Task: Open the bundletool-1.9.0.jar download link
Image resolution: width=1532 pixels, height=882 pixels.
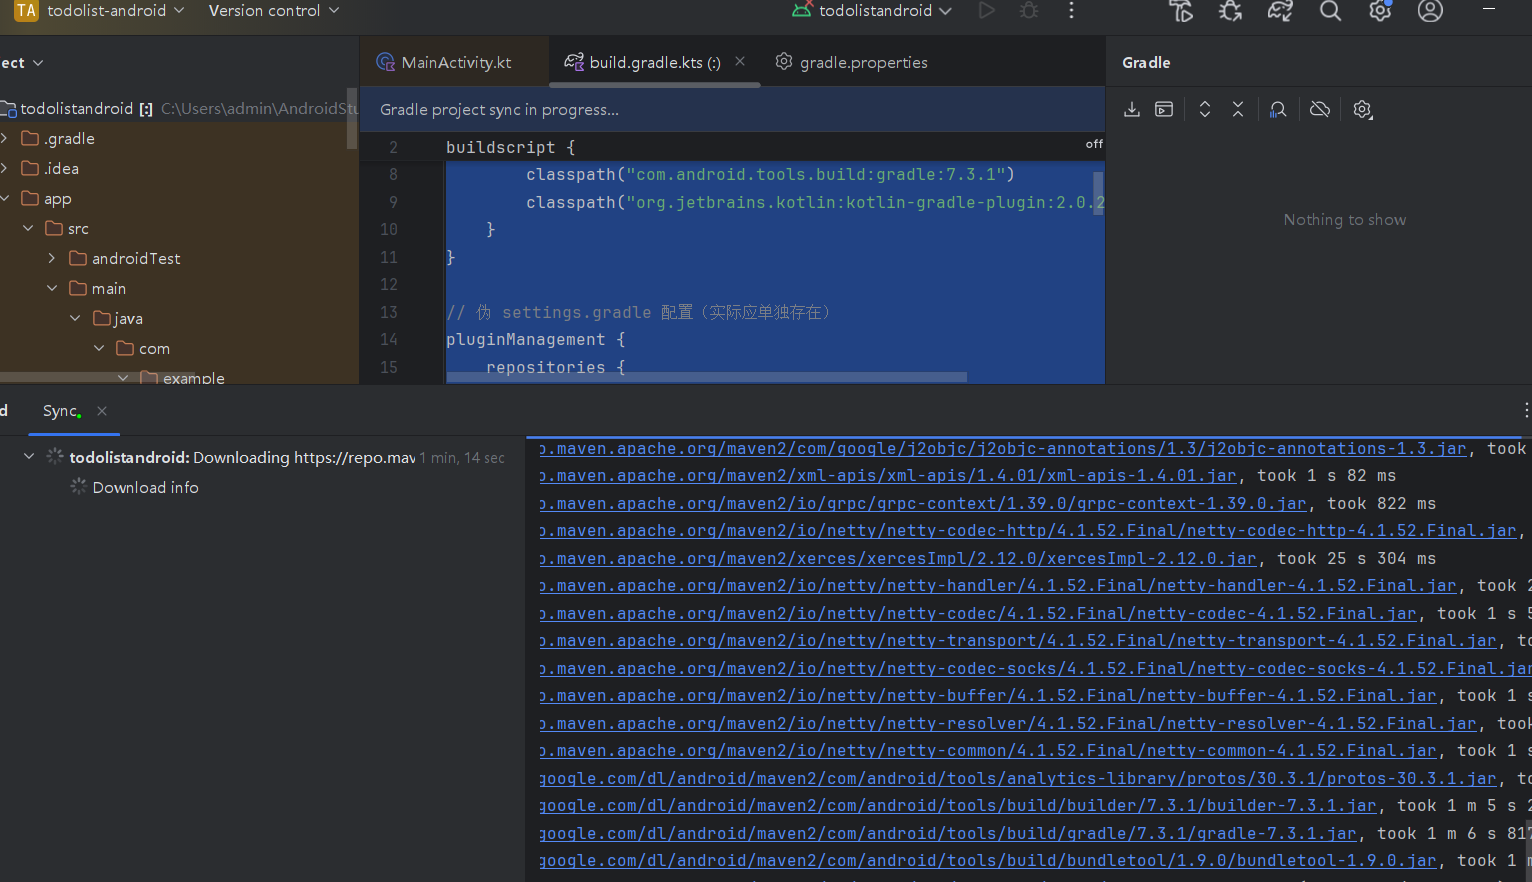Action: (x=988, y=860)
